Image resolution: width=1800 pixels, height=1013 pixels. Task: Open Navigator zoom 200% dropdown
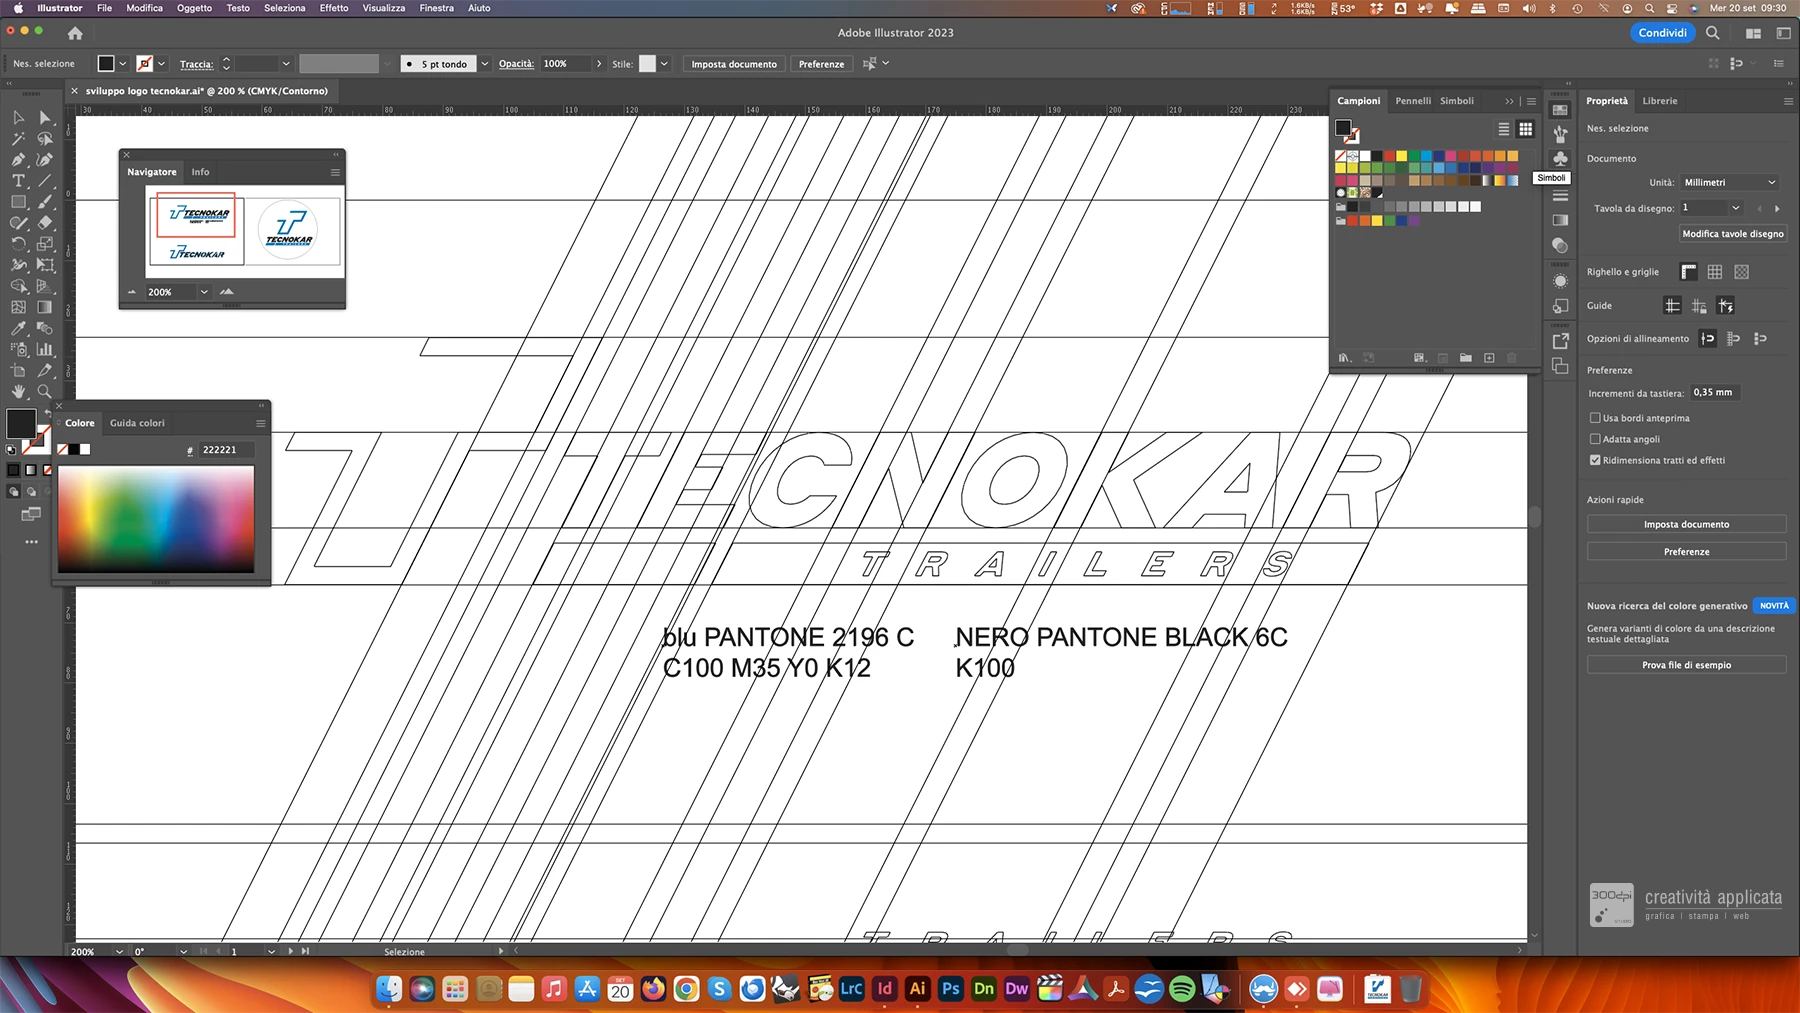tap(204, 292)
